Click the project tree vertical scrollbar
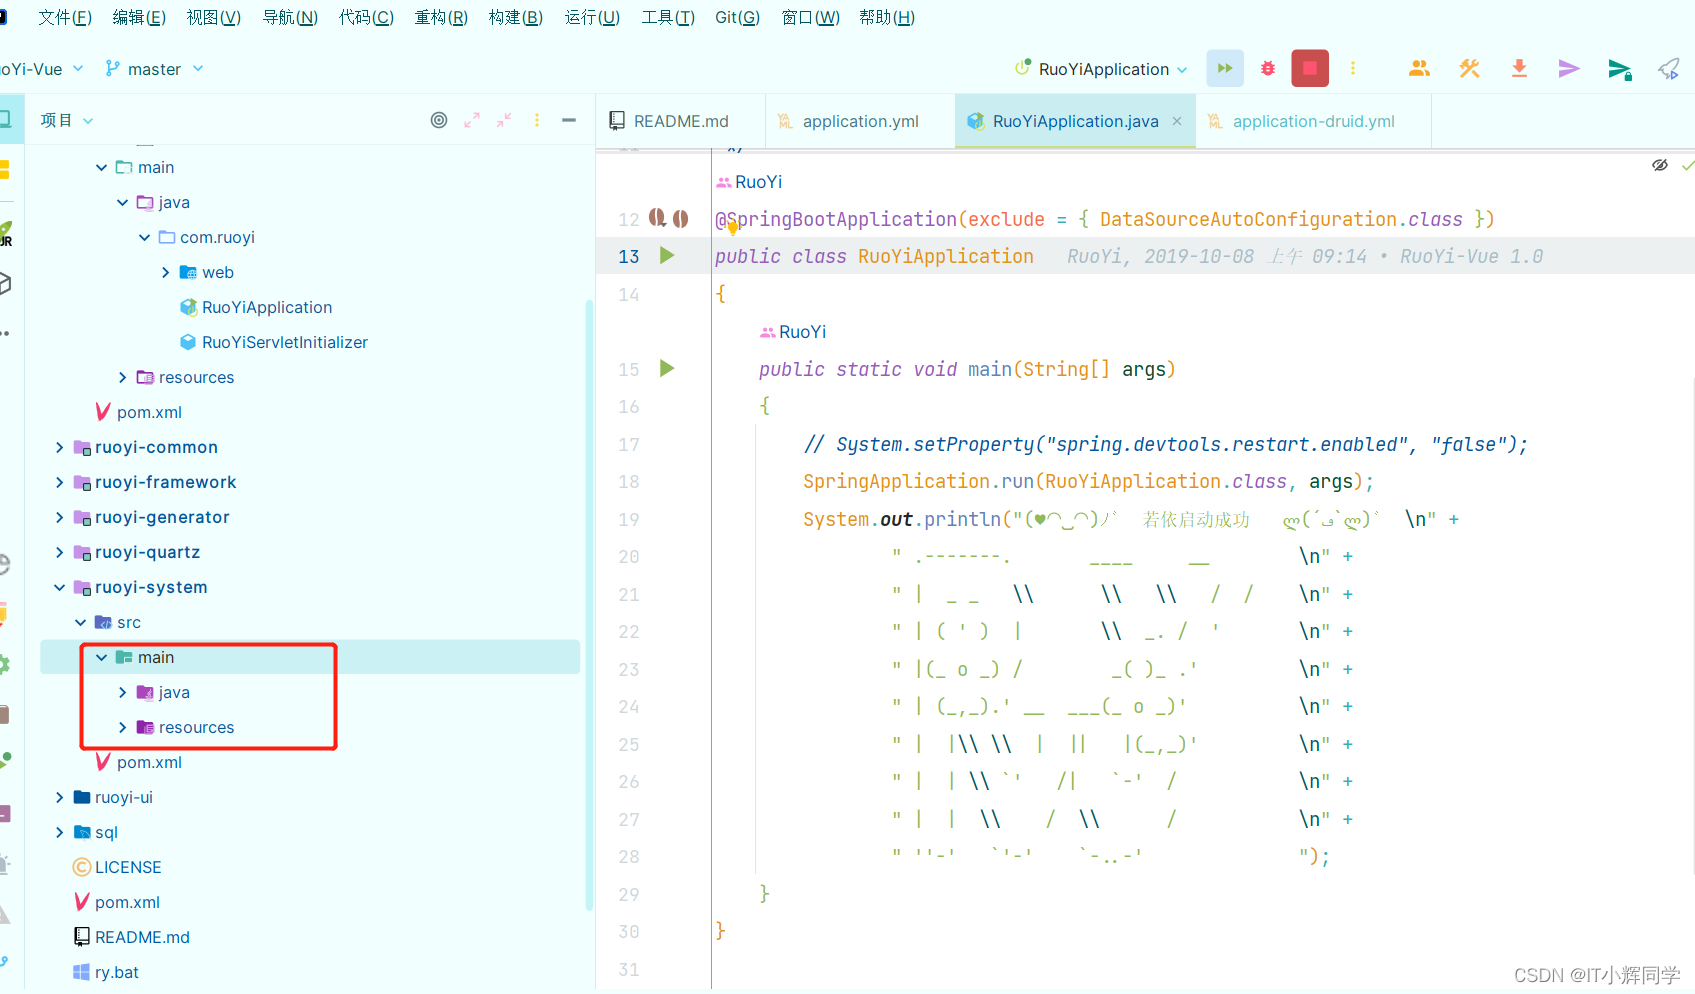The height and width of the screenshot is (994, 1695). coord(589,605)
